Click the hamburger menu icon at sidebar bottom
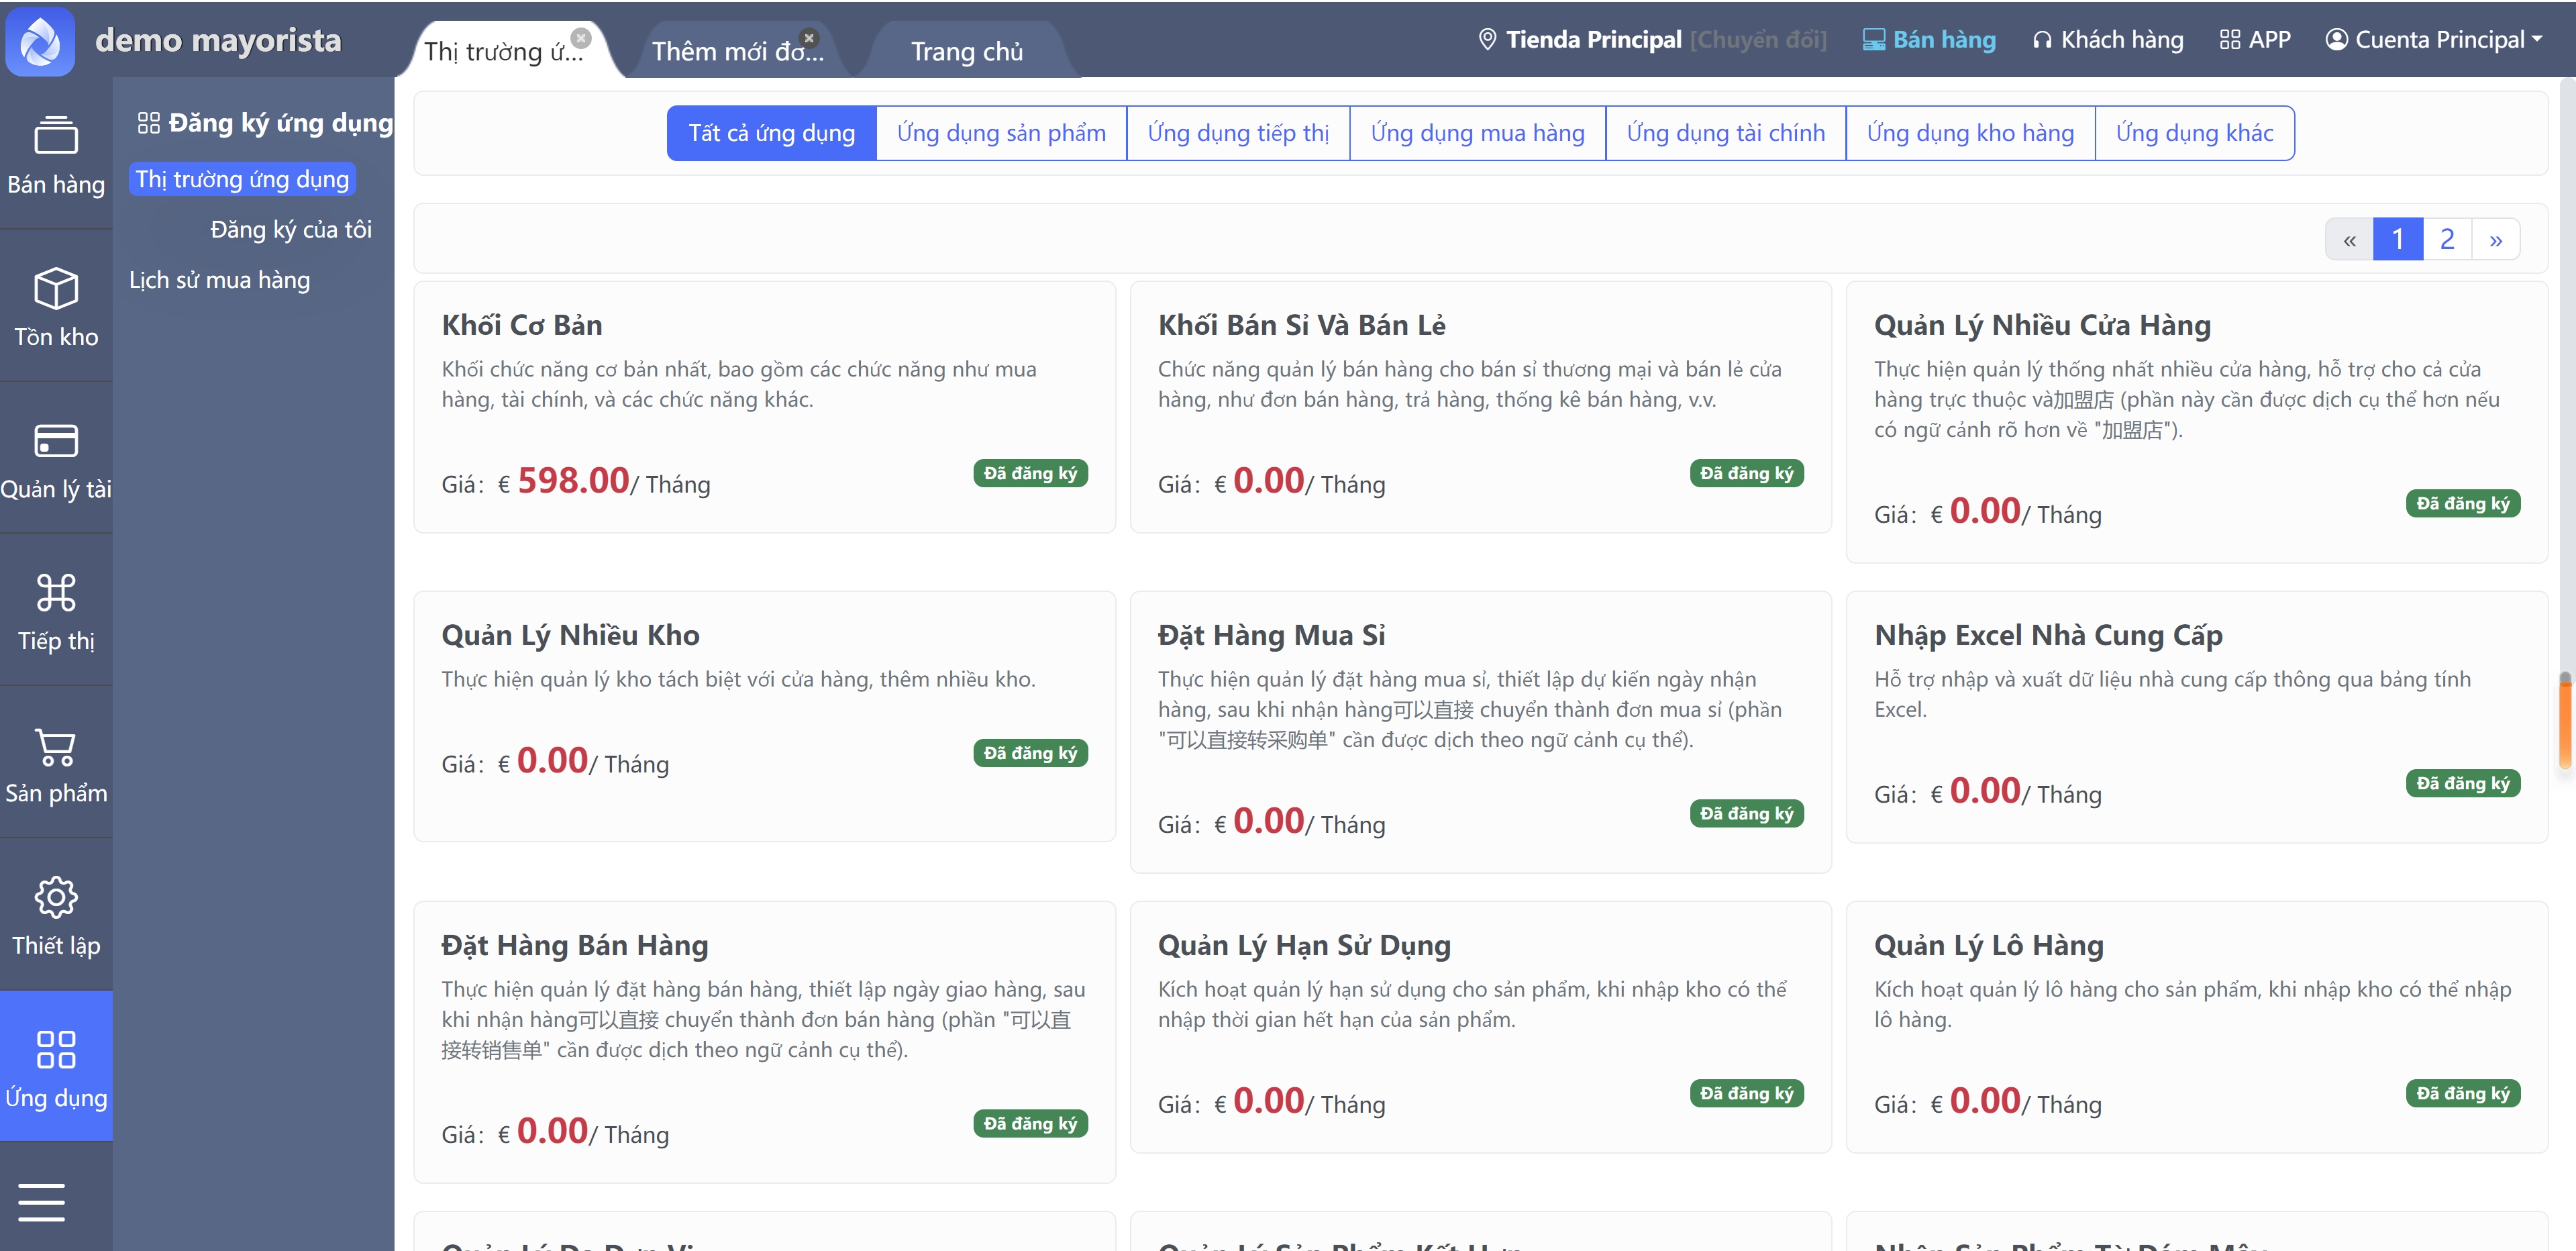 pos(42,1202)
